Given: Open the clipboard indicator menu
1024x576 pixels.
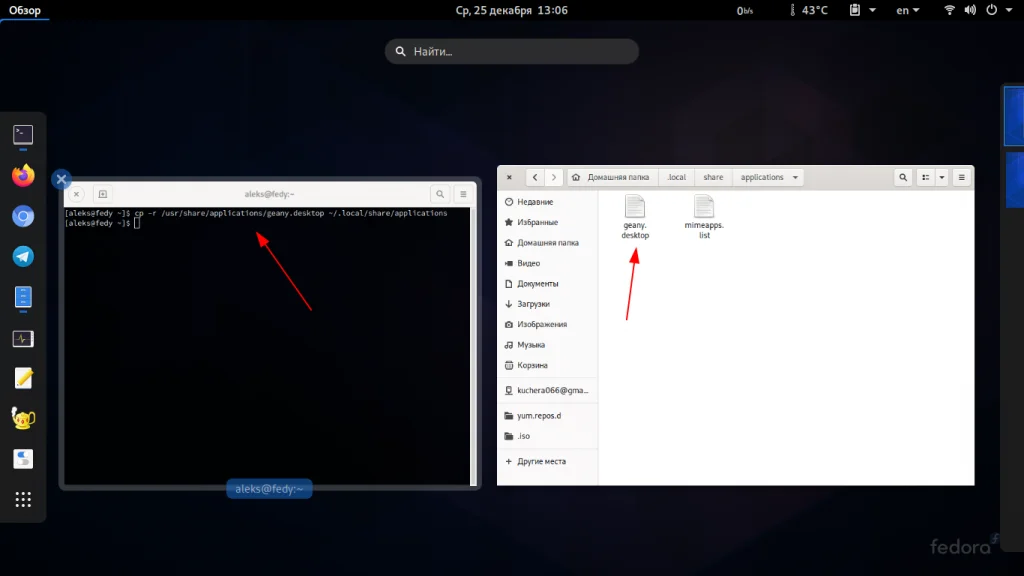Looking at the screenshot, I should click(x=862, y=10).
